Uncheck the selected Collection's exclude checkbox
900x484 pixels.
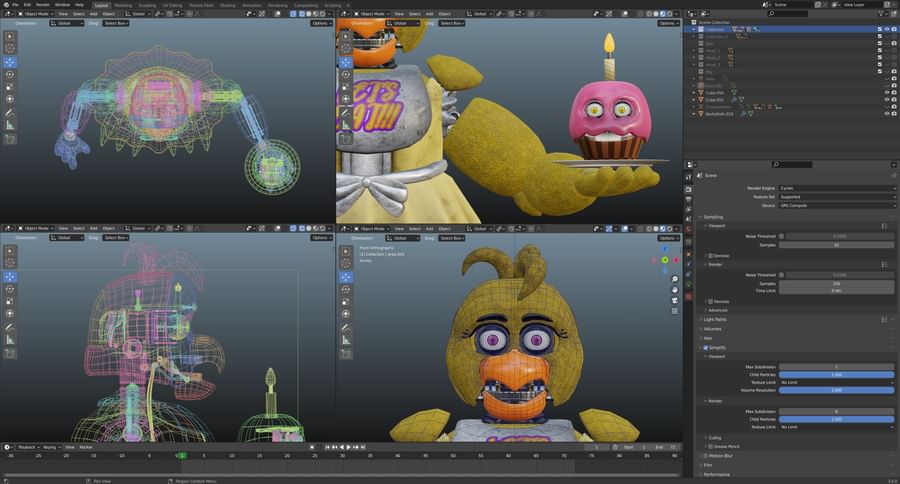pyautogui.click(x=879, y=29)
